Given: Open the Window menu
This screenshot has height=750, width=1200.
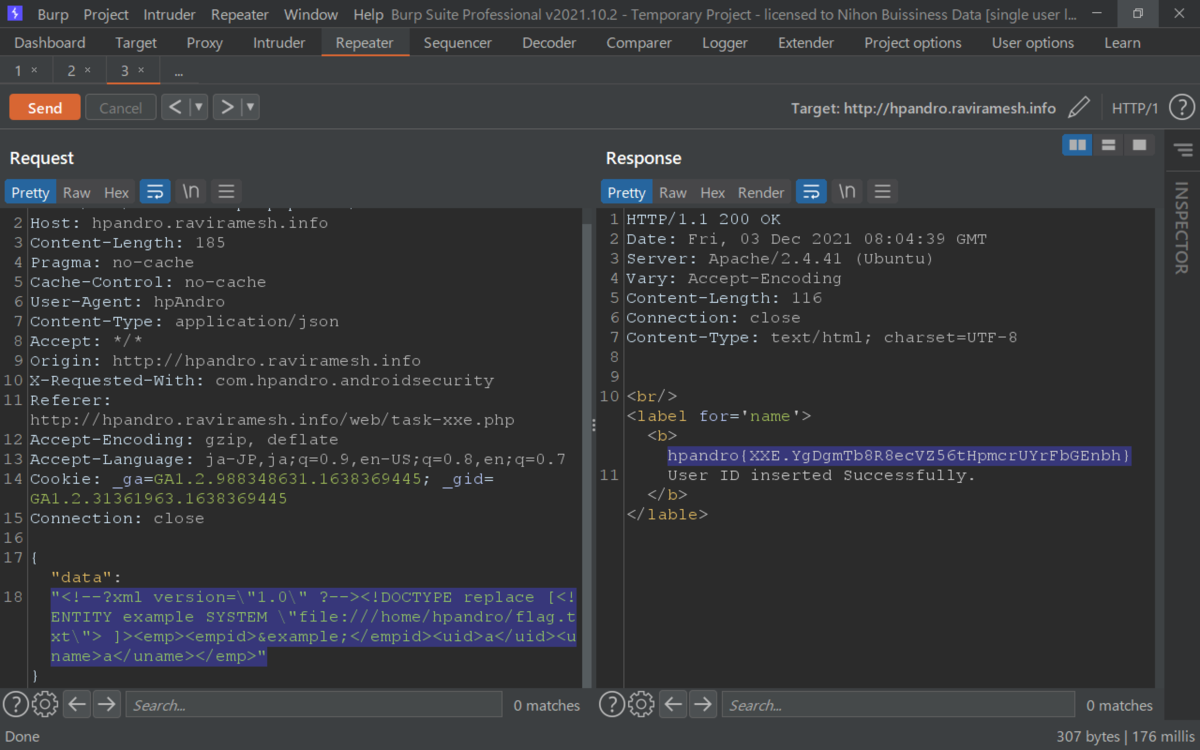Looking at the screenshot, I should [311, 15].
